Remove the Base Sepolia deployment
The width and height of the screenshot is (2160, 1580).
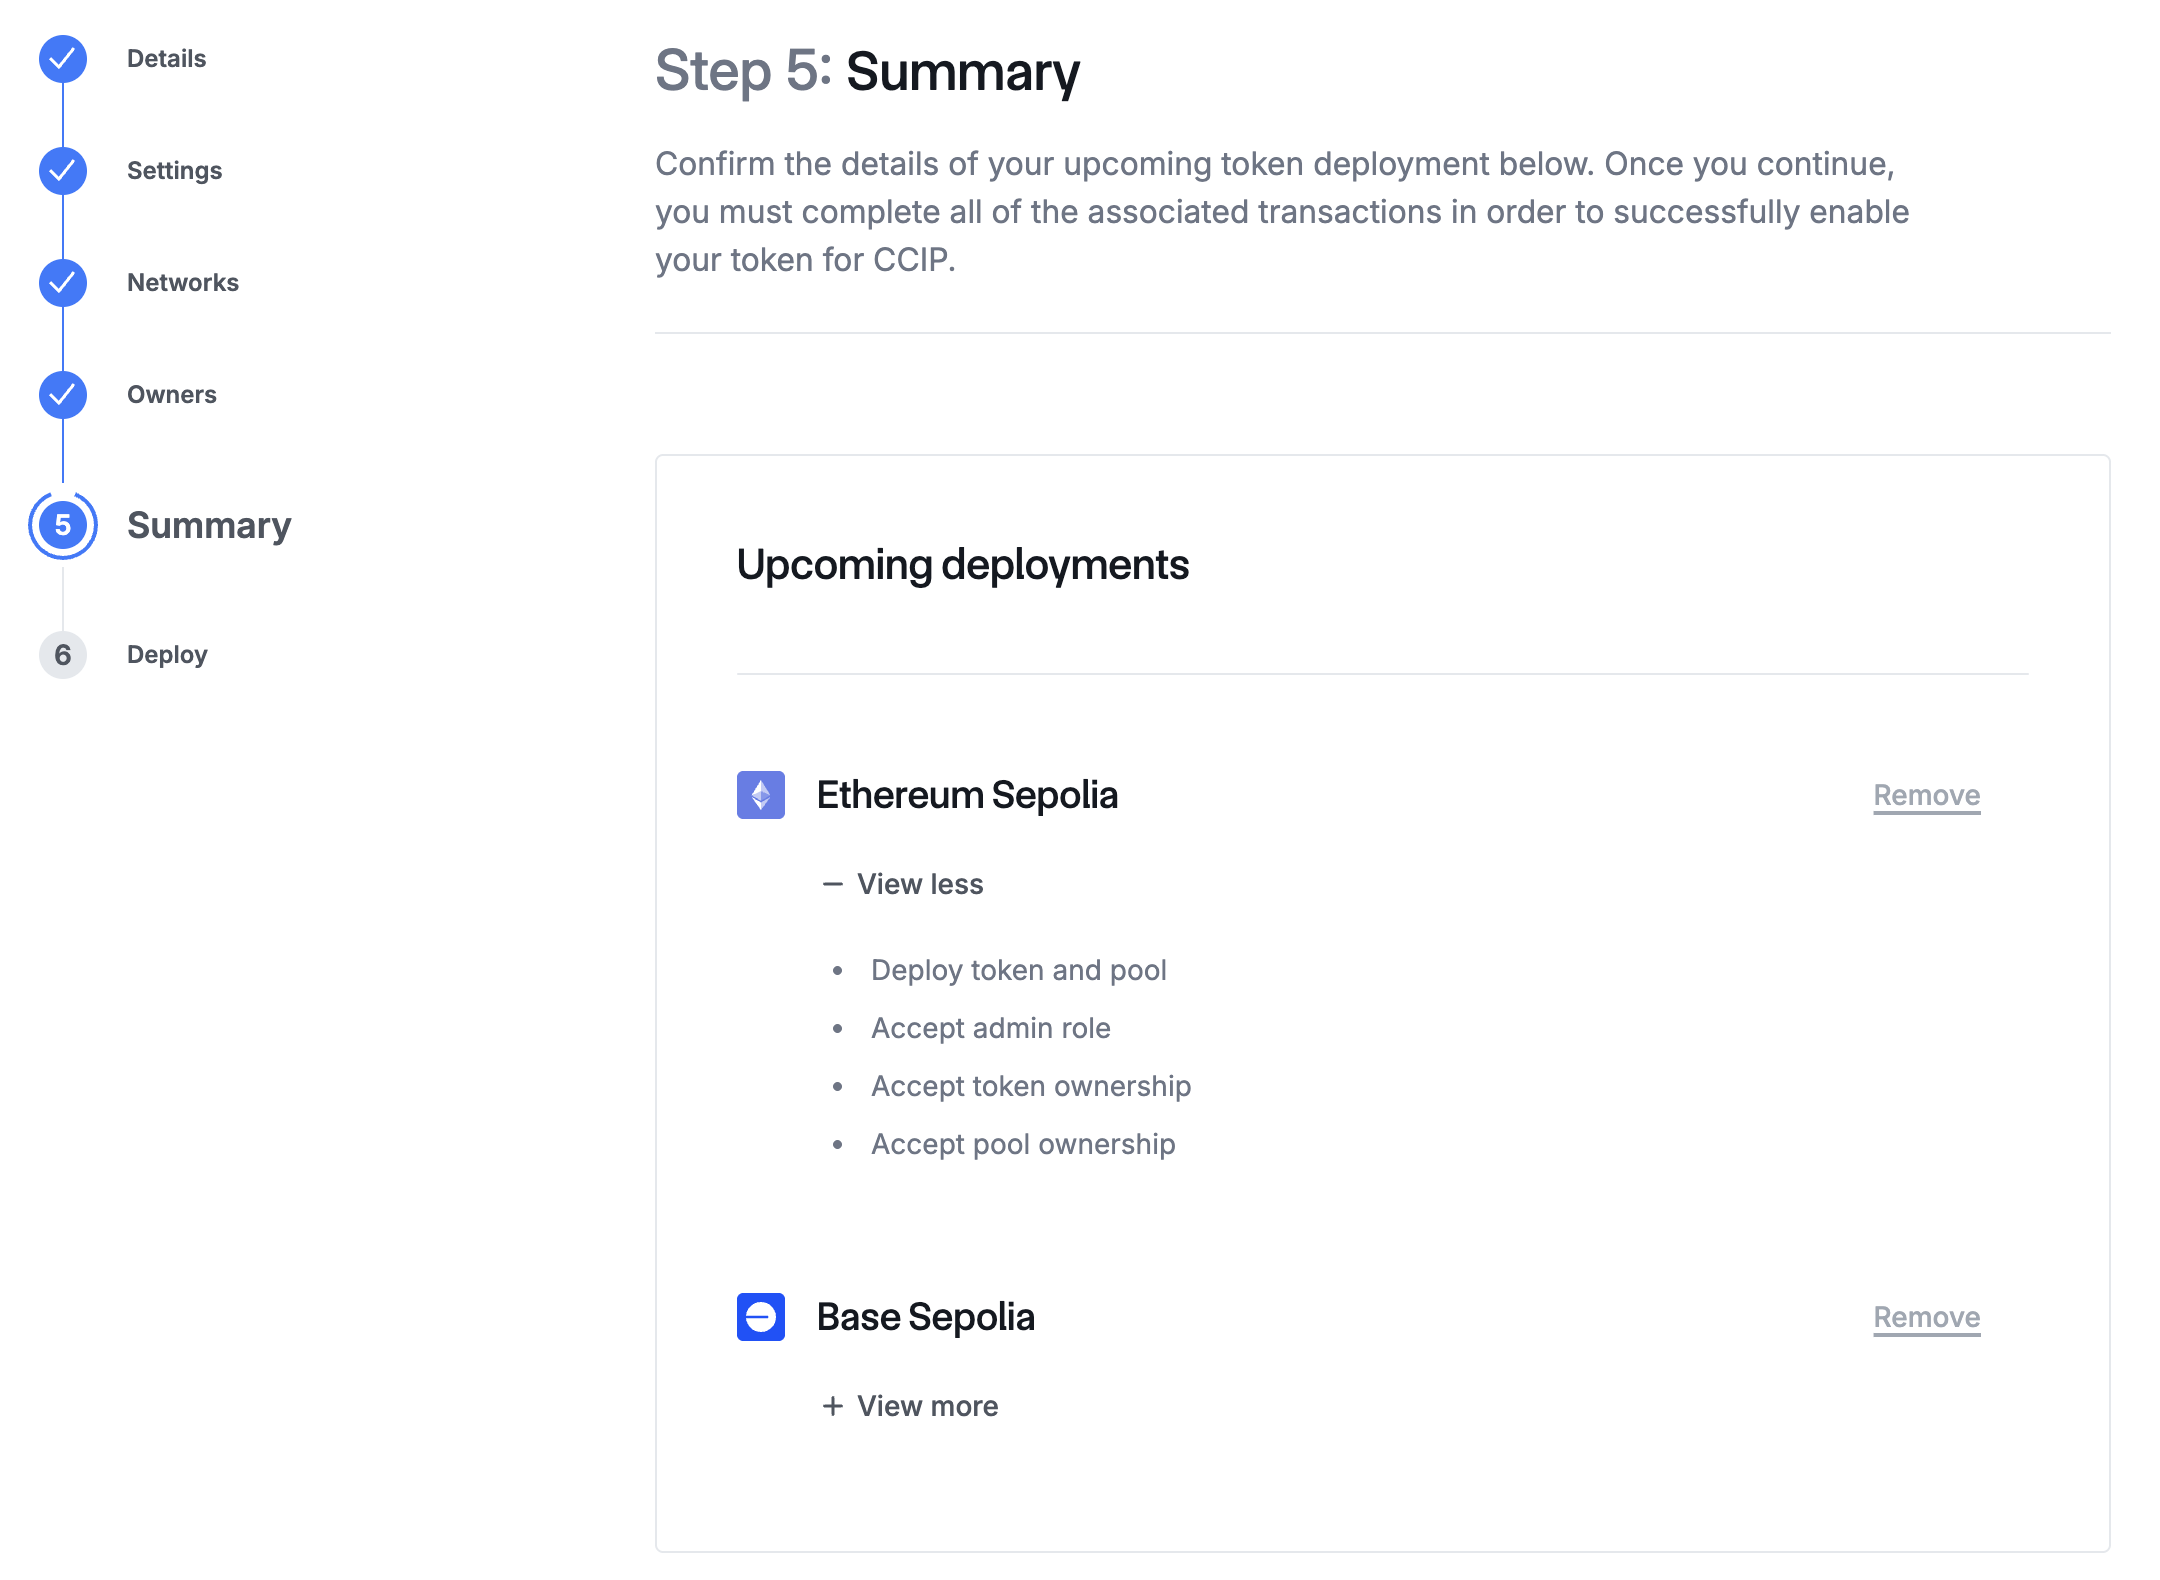click(1925, 1317)
